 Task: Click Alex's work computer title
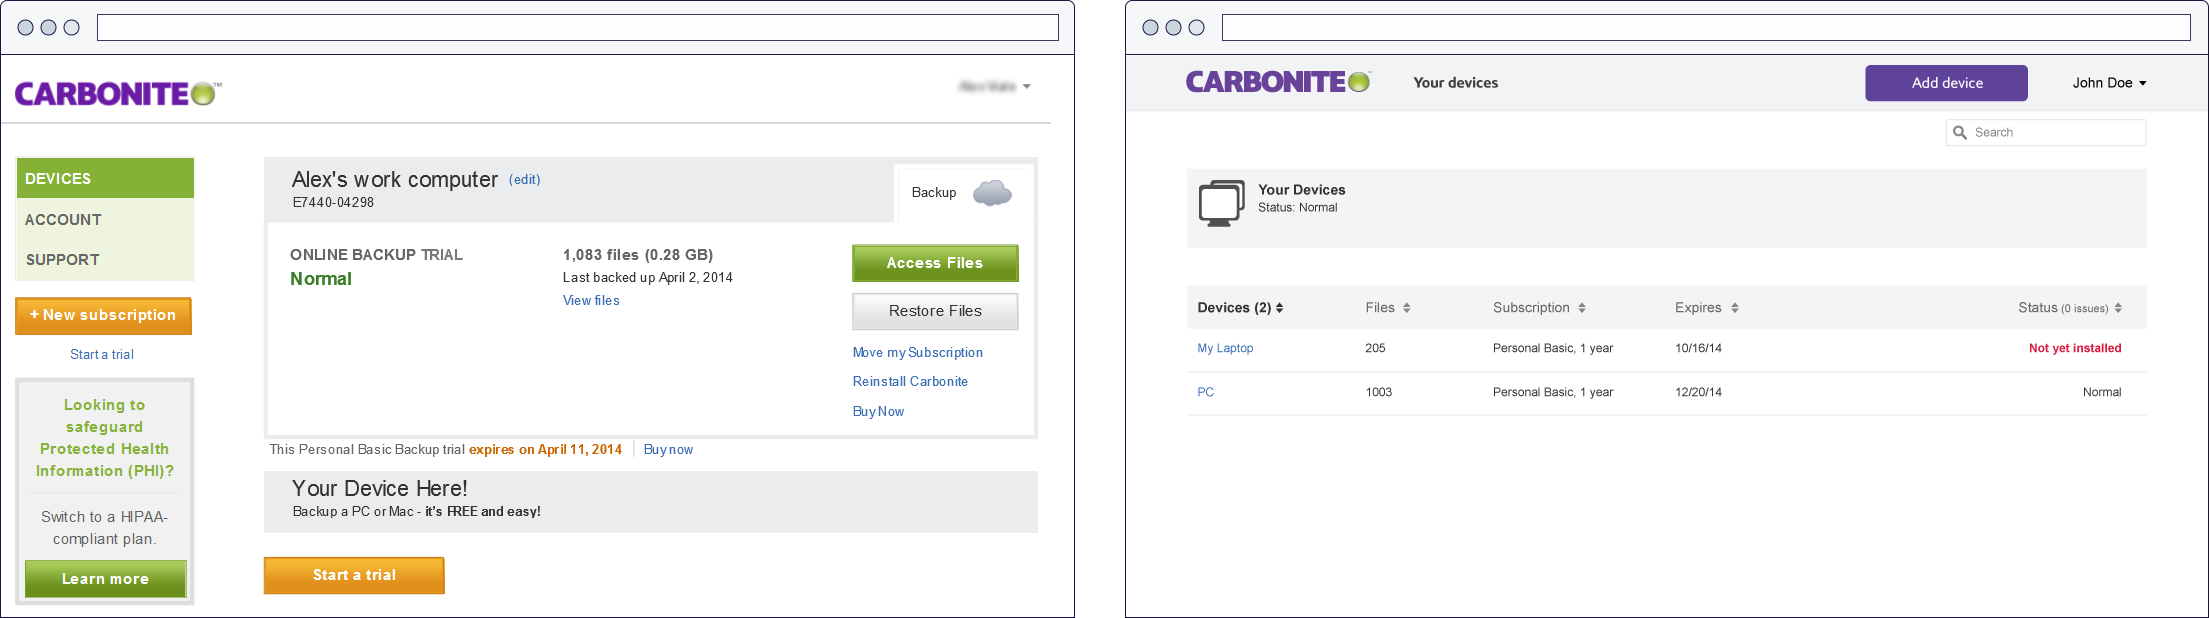click(394, 179)
